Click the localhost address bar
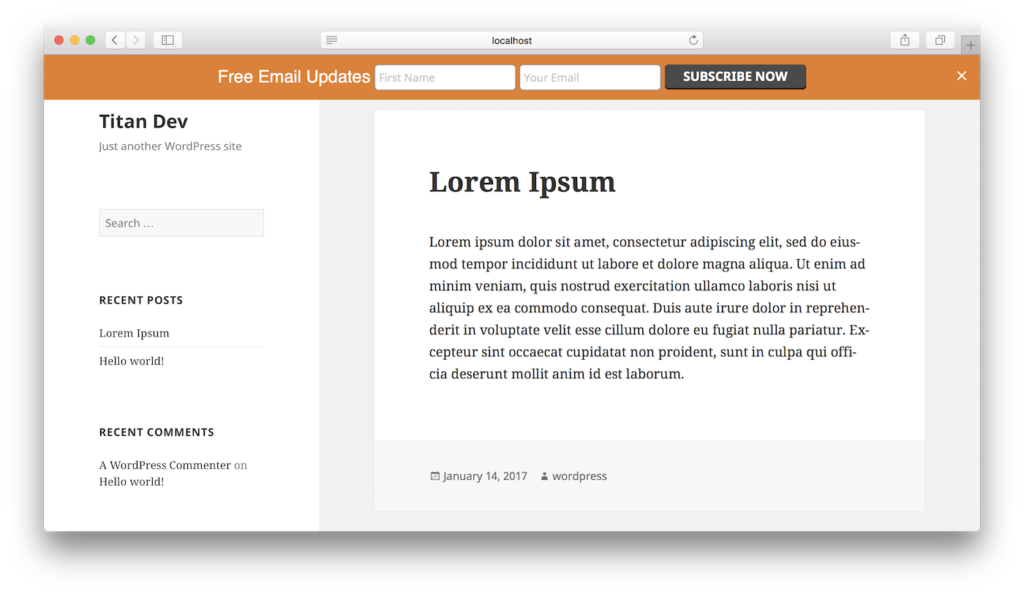 512,40
